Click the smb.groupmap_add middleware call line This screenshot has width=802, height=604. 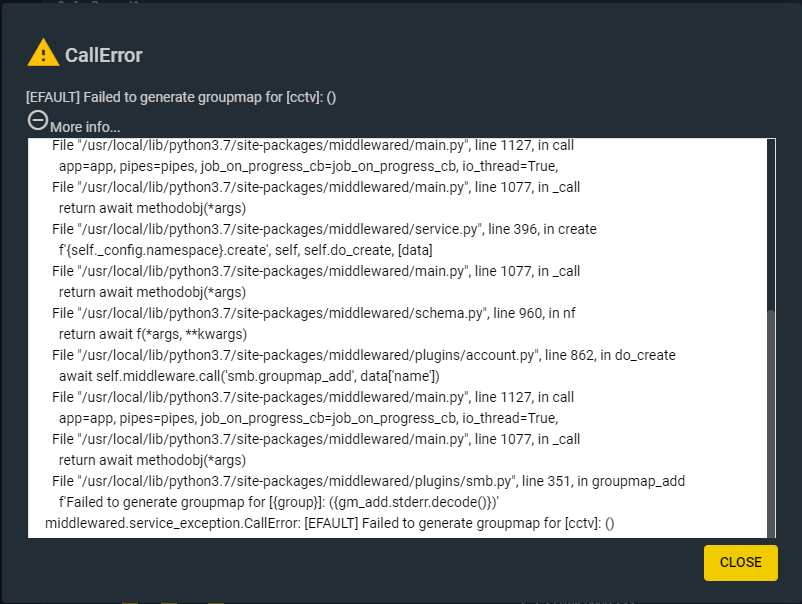coord(249,376)
